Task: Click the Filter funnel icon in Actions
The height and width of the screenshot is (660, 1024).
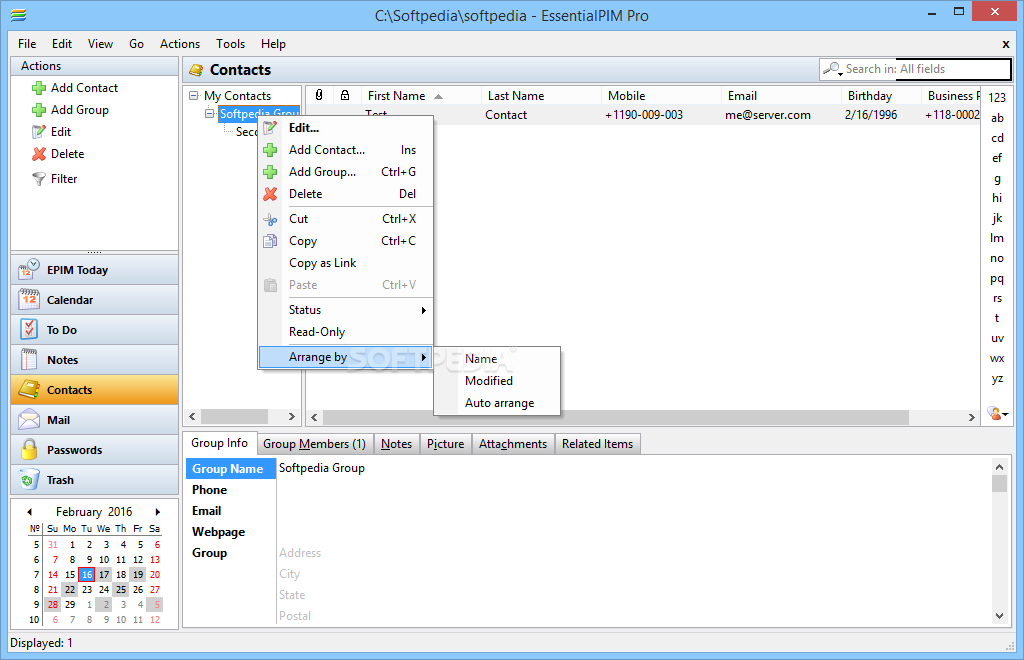Action: click(39, 179)
